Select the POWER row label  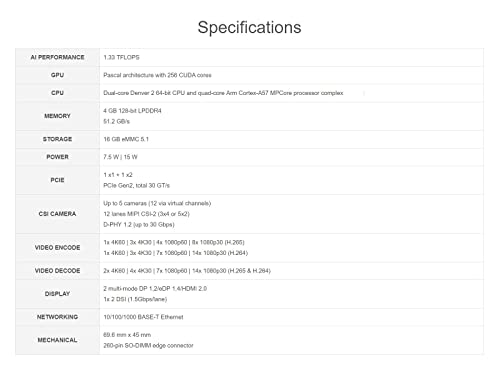point(57,157)
